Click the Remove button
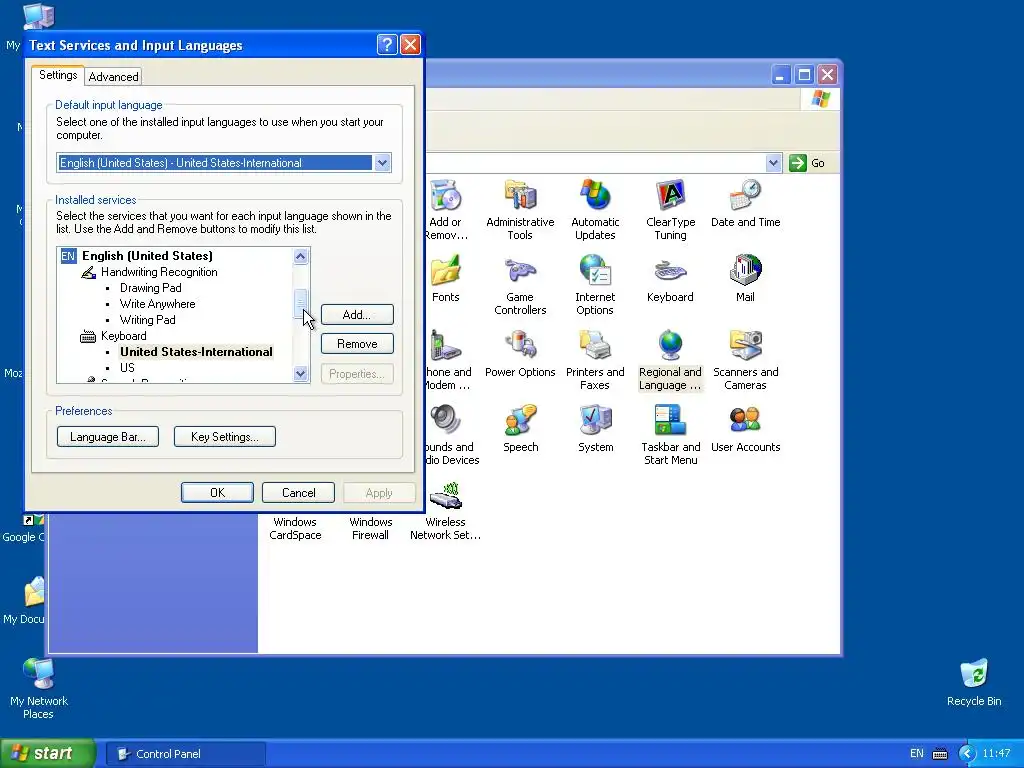The image size is (1024, 768). tap(357, 344)
